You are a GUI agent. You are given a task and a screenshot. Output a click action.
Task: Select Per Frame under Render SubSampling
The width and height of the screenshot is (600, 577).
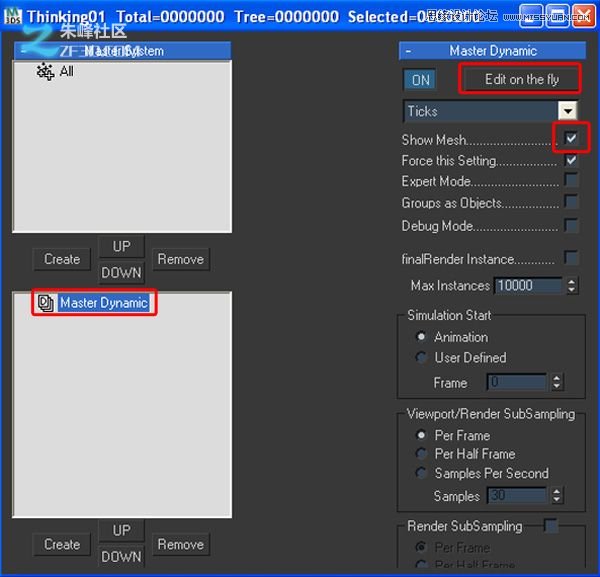421,548
